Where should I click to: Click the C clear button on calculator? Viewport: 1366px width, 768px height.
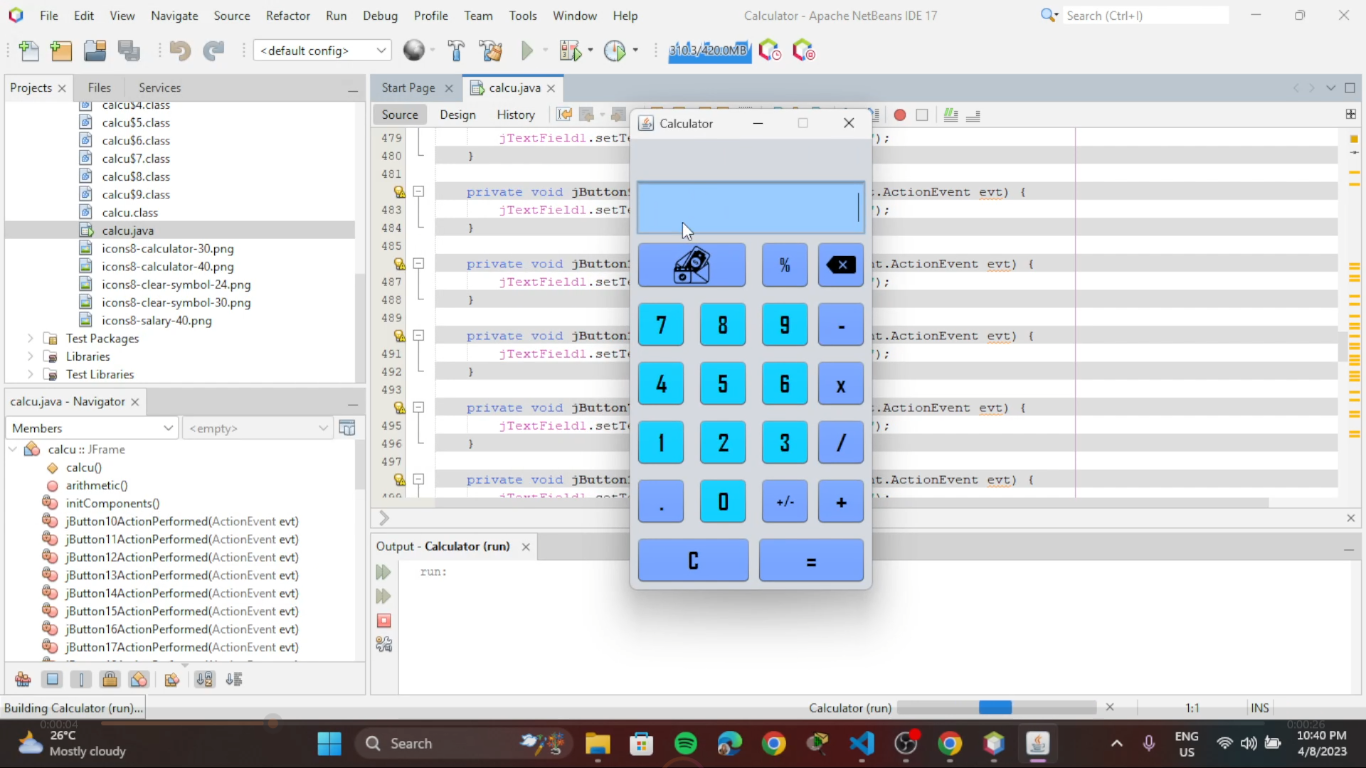tap(693, 560)
